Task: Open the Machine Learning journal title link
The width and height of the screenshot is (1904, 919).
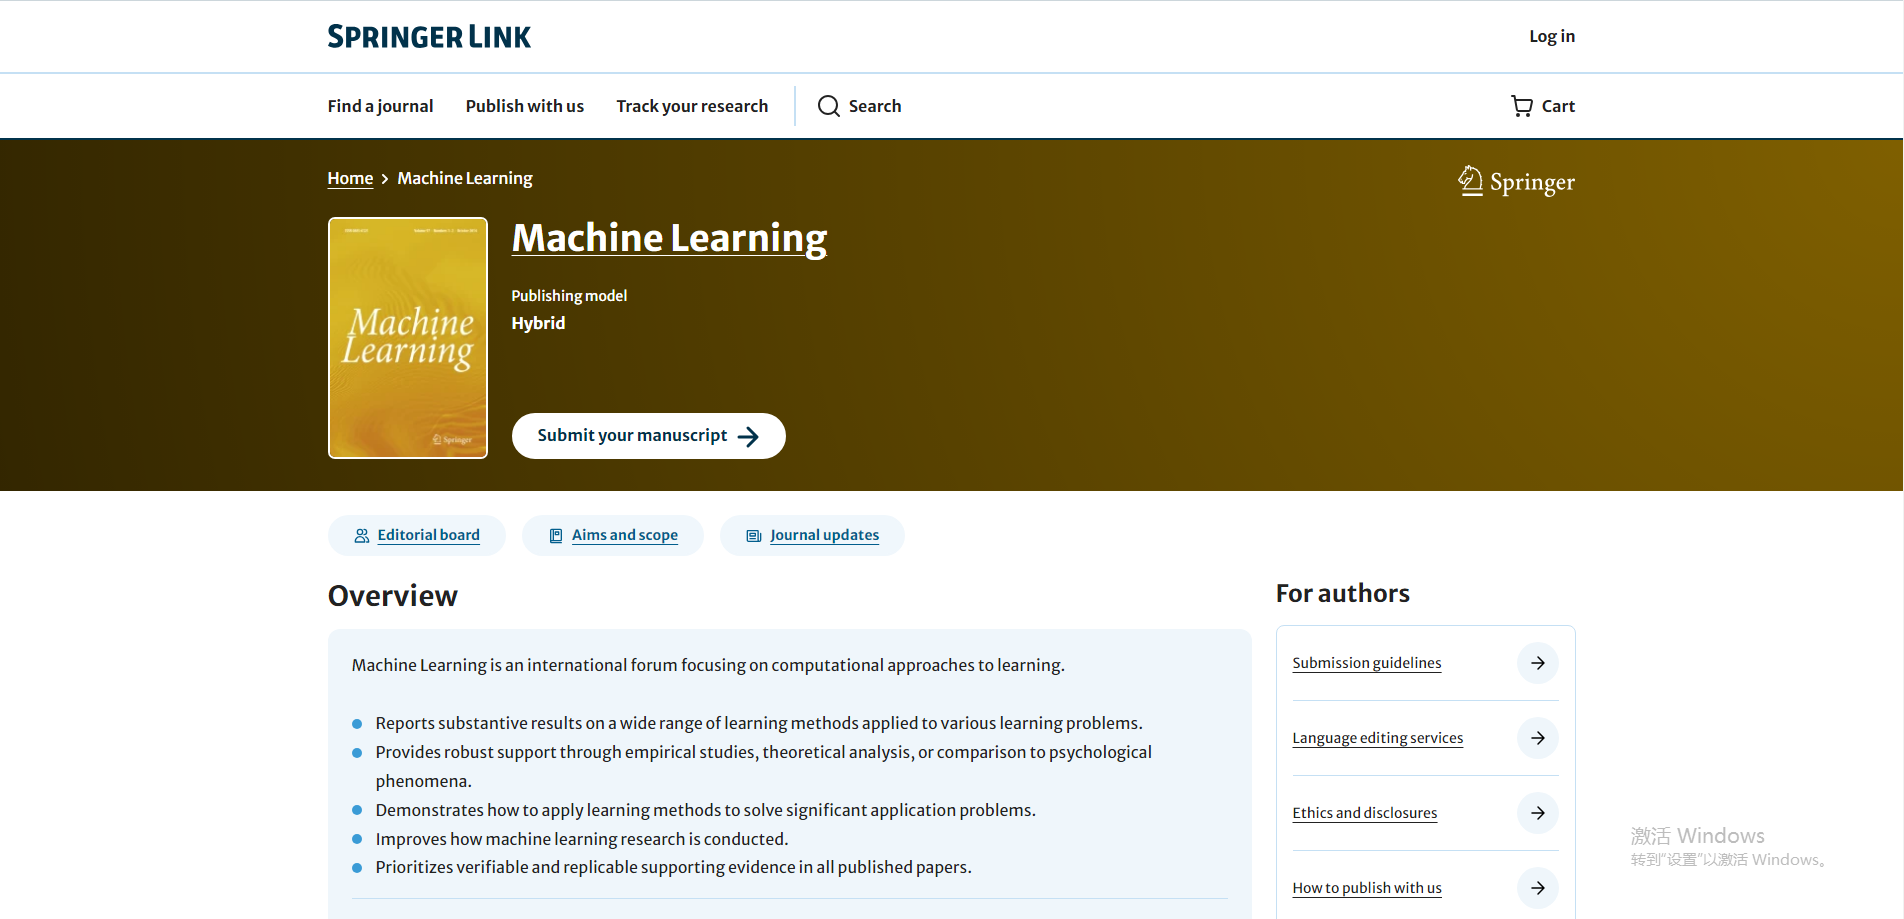Action: click(x=669, y=239)
